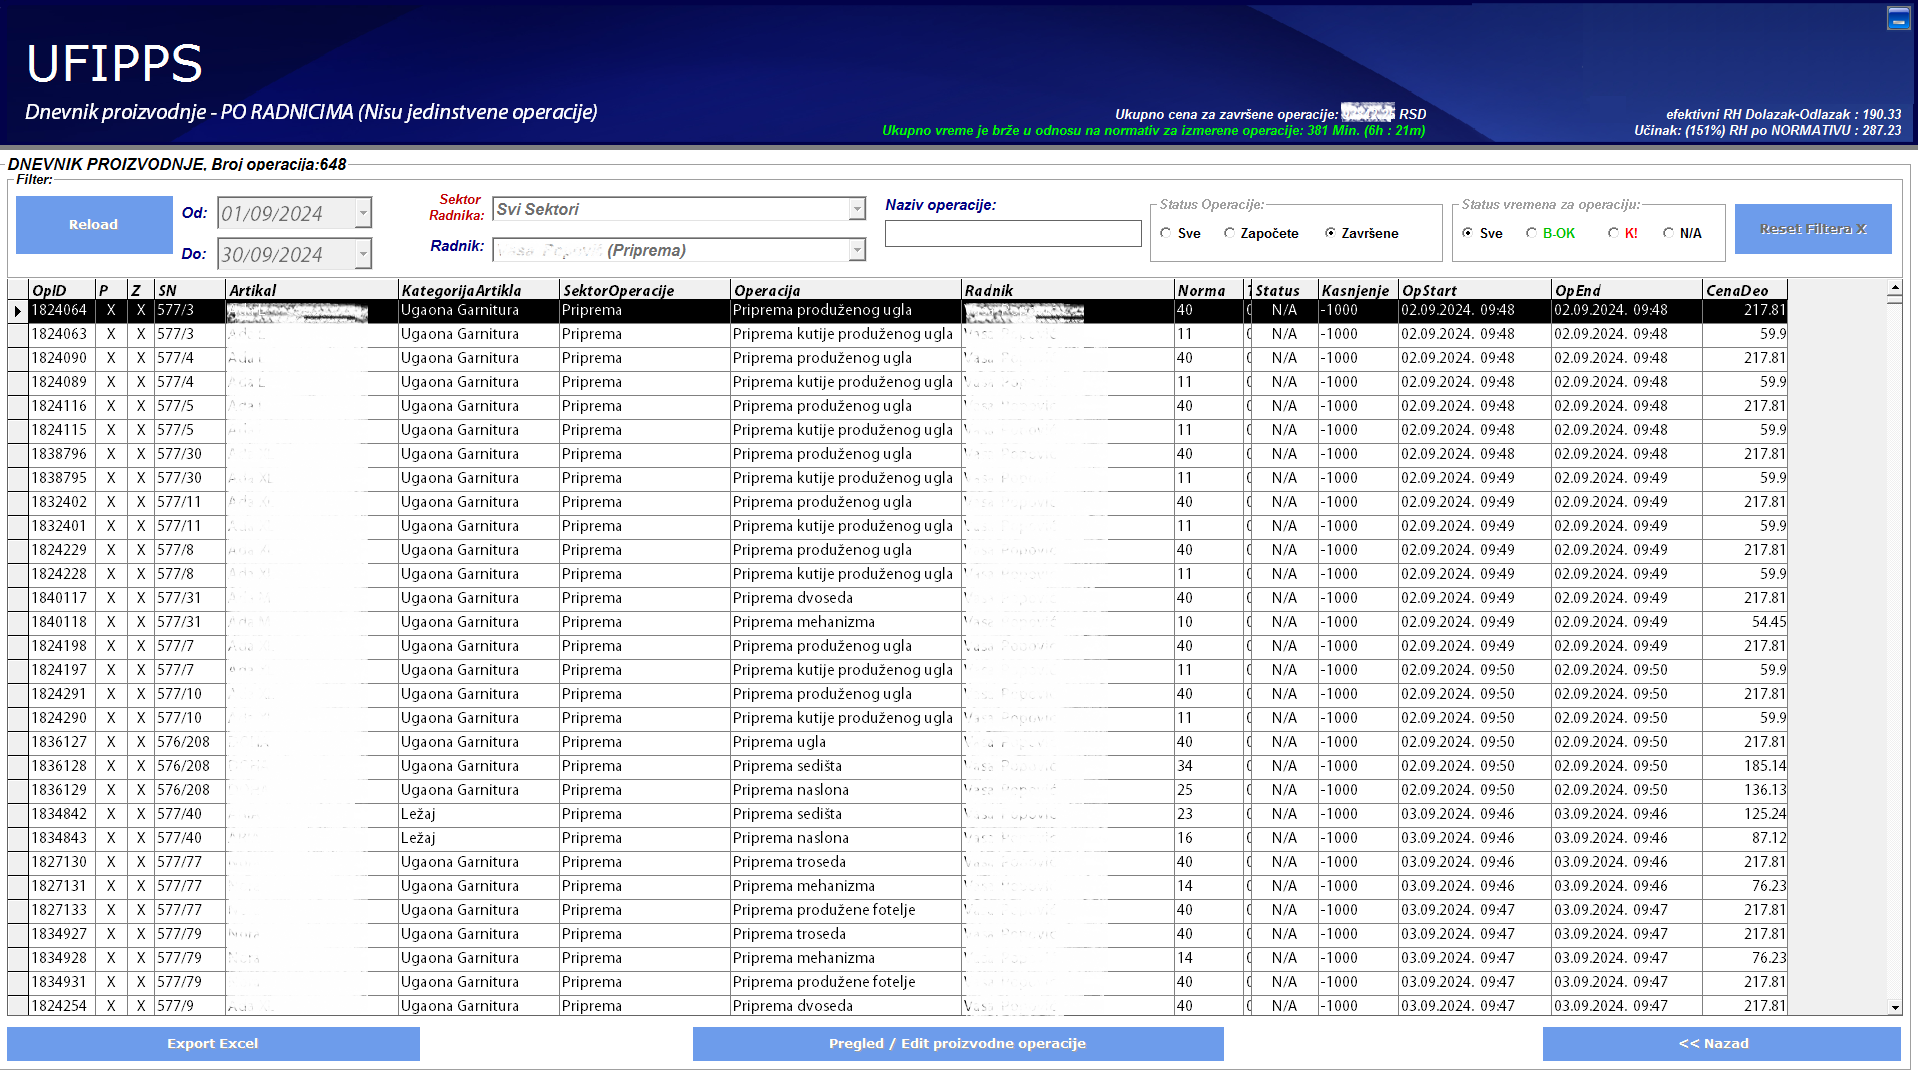Screen dimensions: 1918x1080
Task: Select Završene status radio
Action: pos(1331,233)
